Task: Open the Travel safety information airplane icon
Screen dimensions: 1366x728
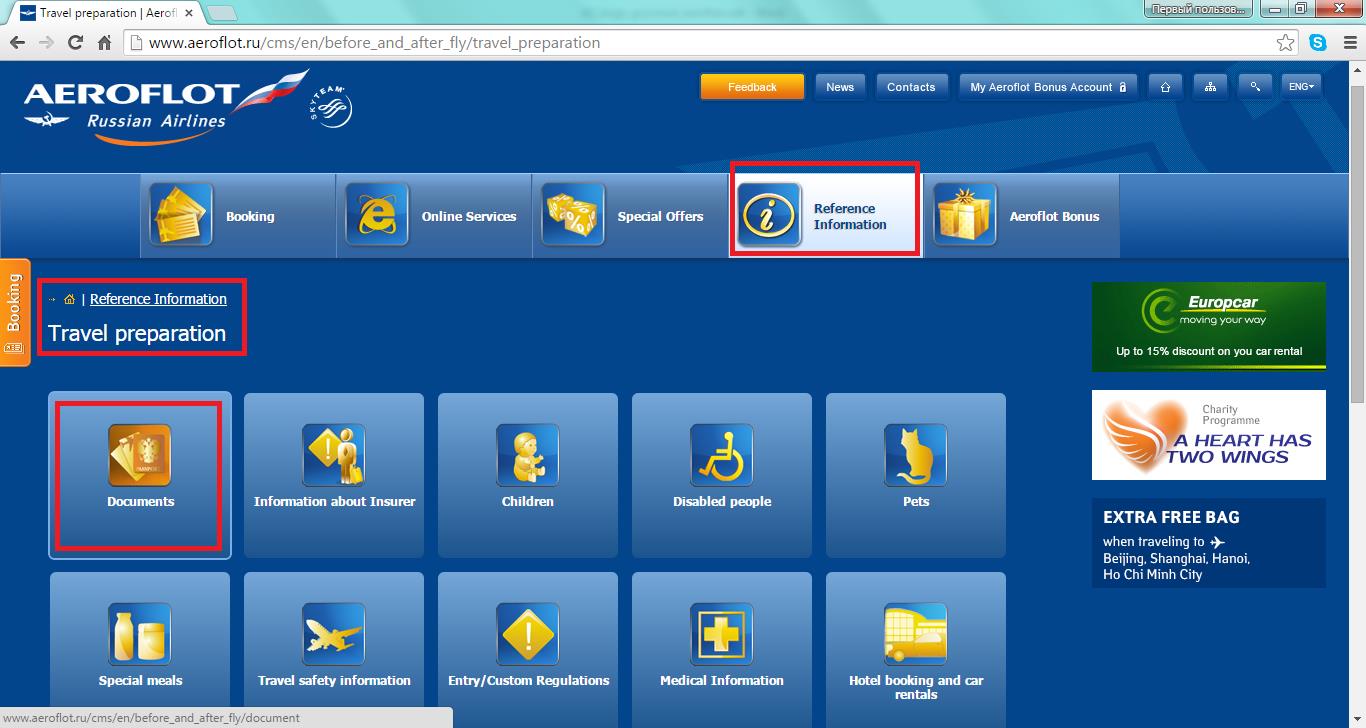Action: (x=334, y=634)
